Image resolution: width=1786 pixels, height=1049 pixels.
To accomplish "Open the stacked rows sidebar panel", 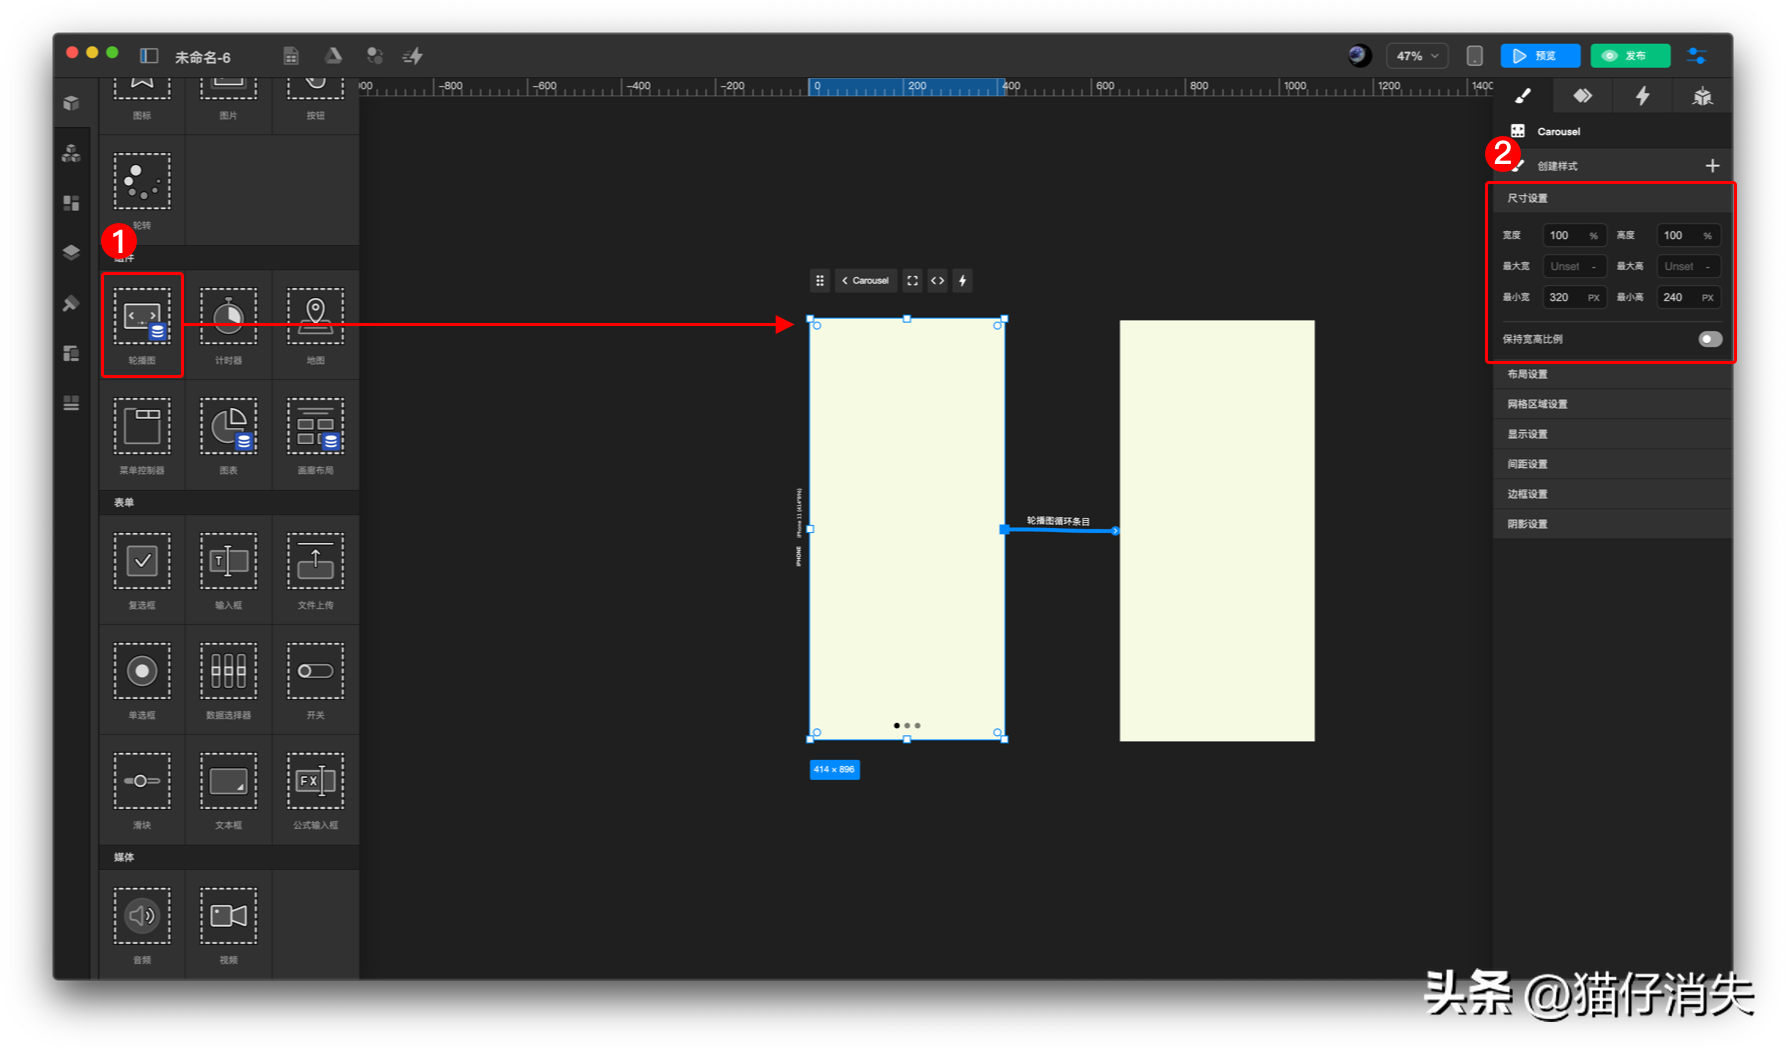I will tap(71, 403).
